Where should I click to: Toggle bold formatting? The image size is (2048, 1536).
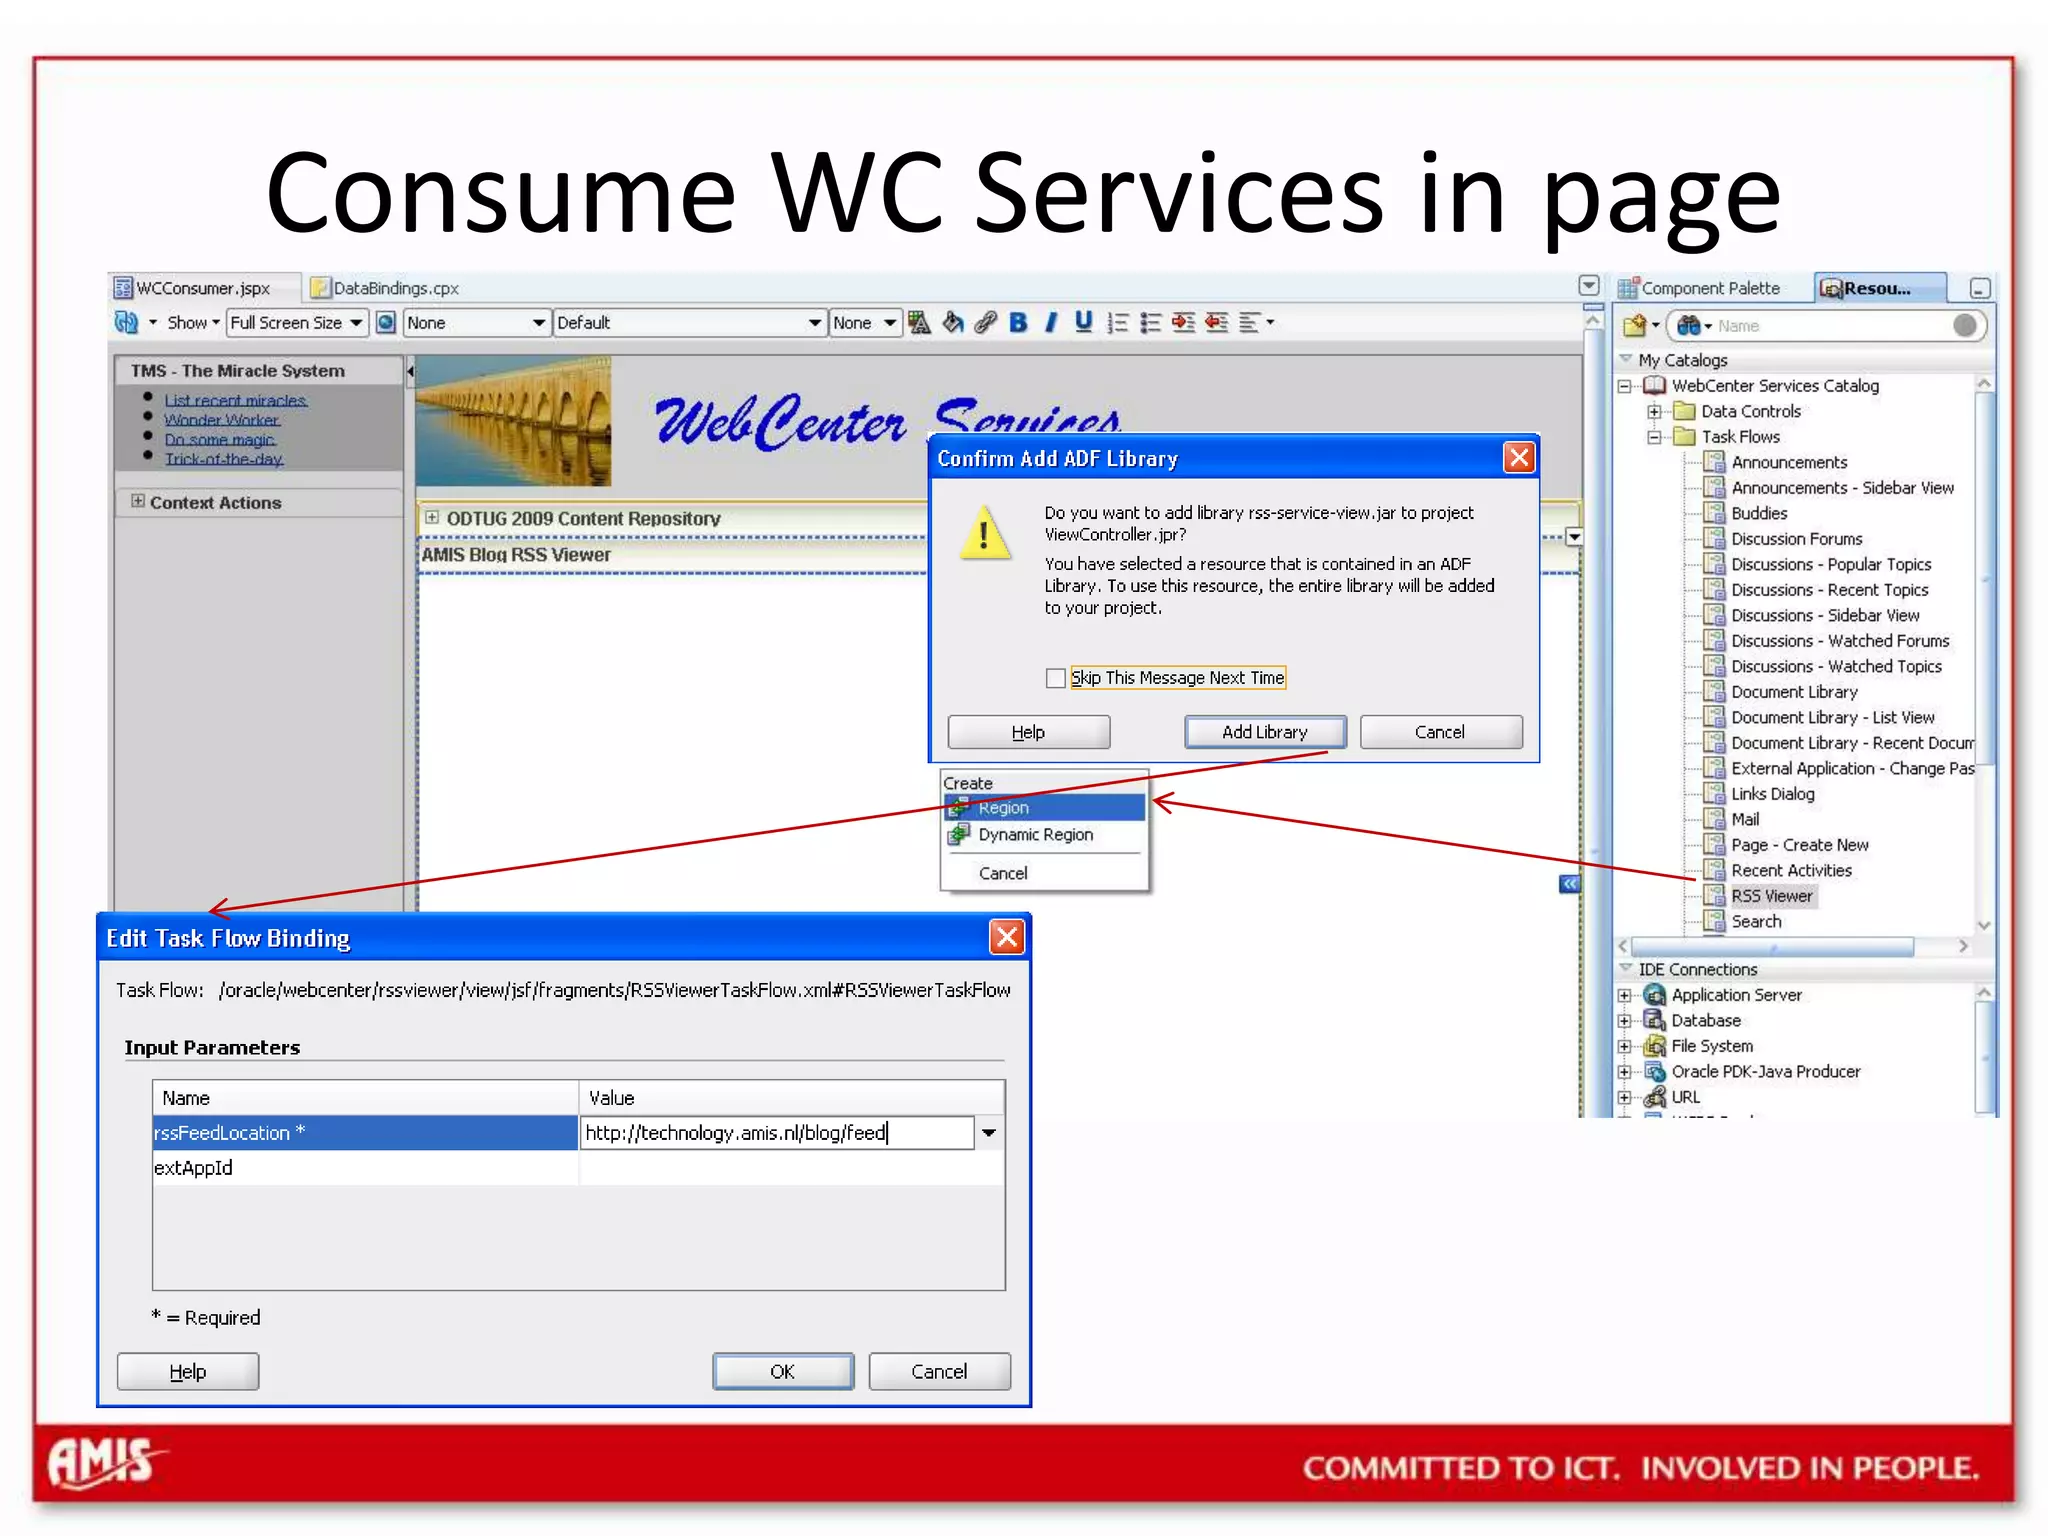click(x=1018, y=322)
